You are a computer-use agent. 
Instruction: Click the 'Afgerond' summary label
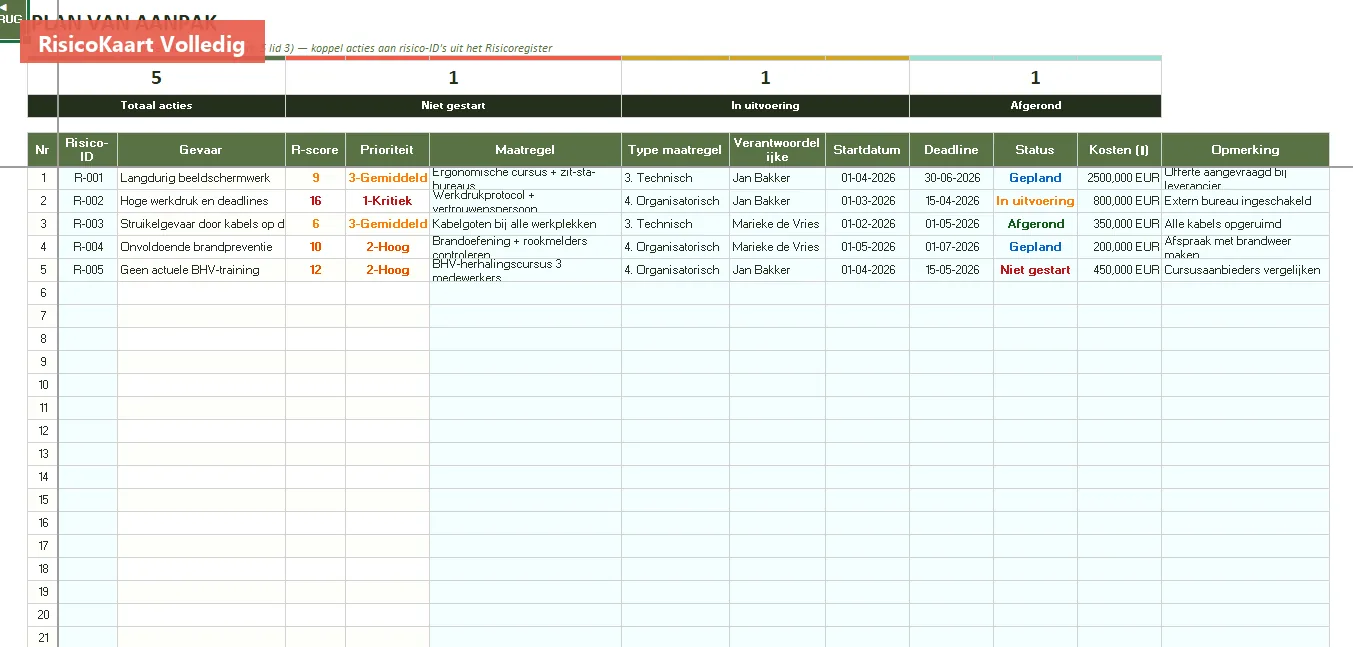click(x=1035, y=105)
